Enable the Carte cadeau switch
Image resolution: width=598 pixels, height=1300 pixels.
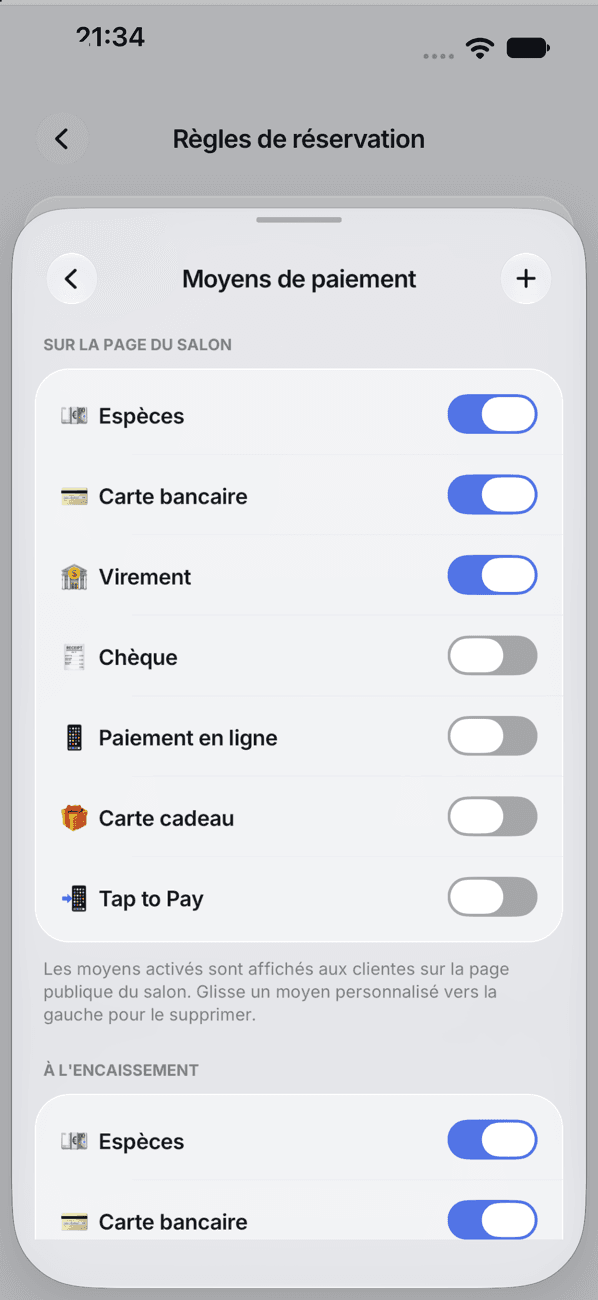click(x=492, y=817)
